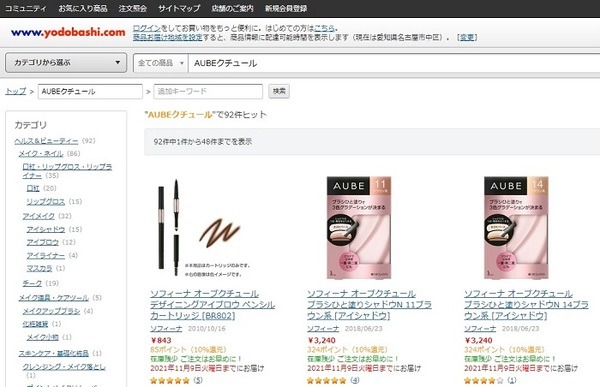Click 92件中1件から48件までを表示 text
Viewport: 600px width, 387px height.
pyautogui.click(x=202, y=142)
